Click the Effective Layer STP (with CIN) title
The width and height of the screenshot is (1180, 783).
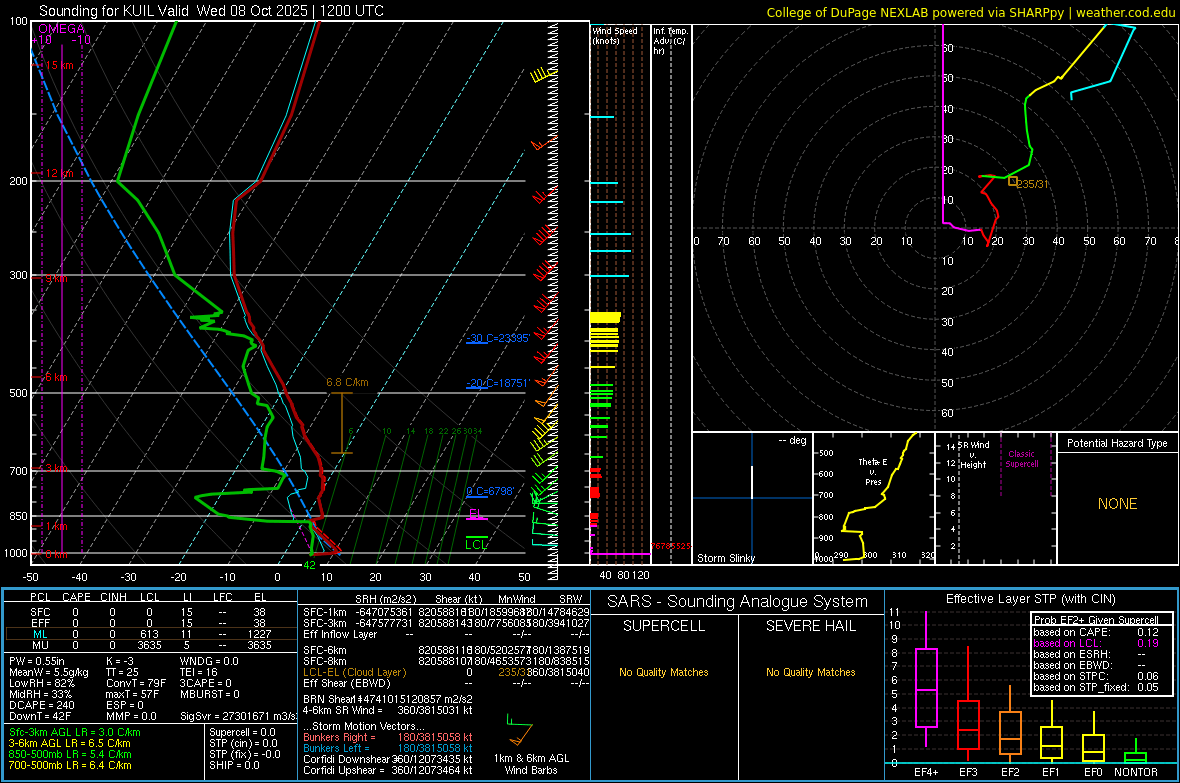pos(1030,599)
